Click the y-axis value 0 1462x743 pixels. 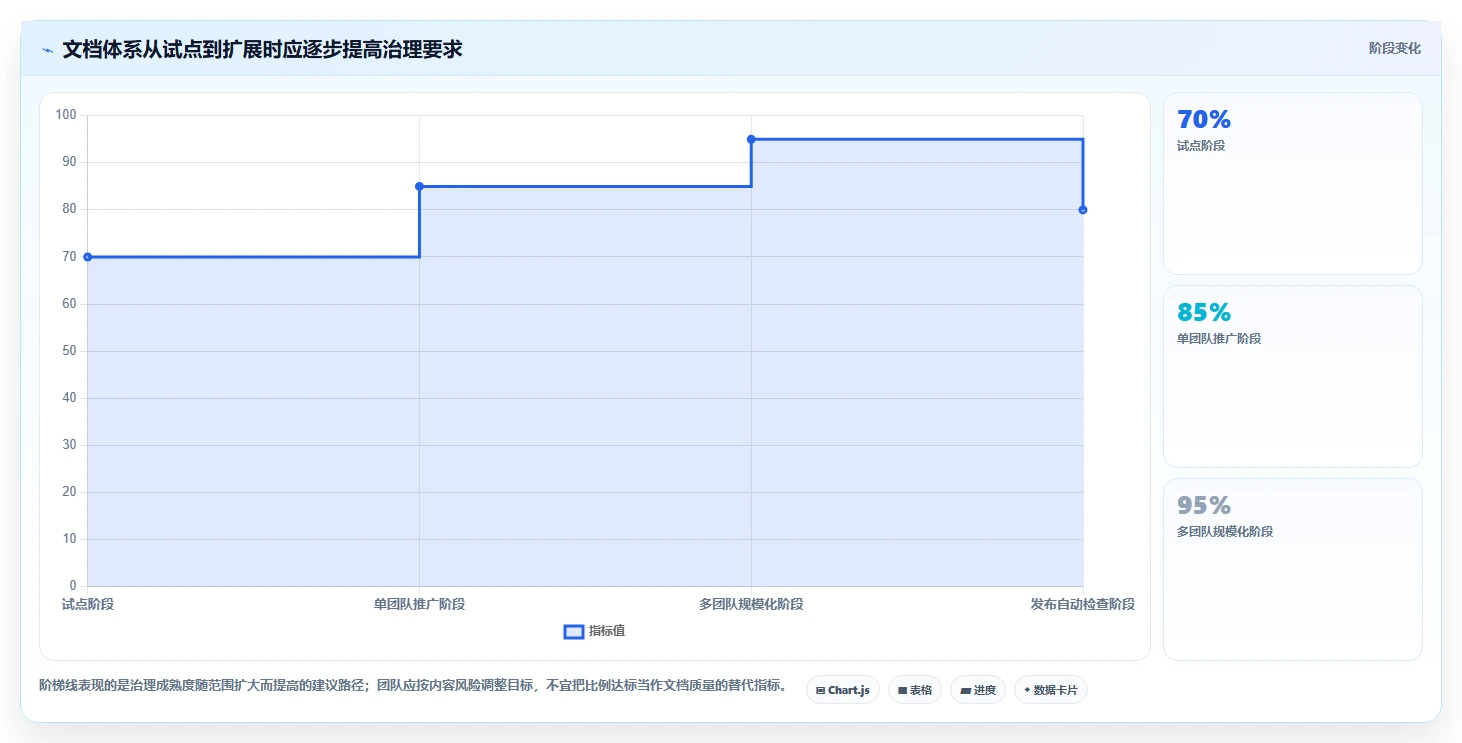73,586
